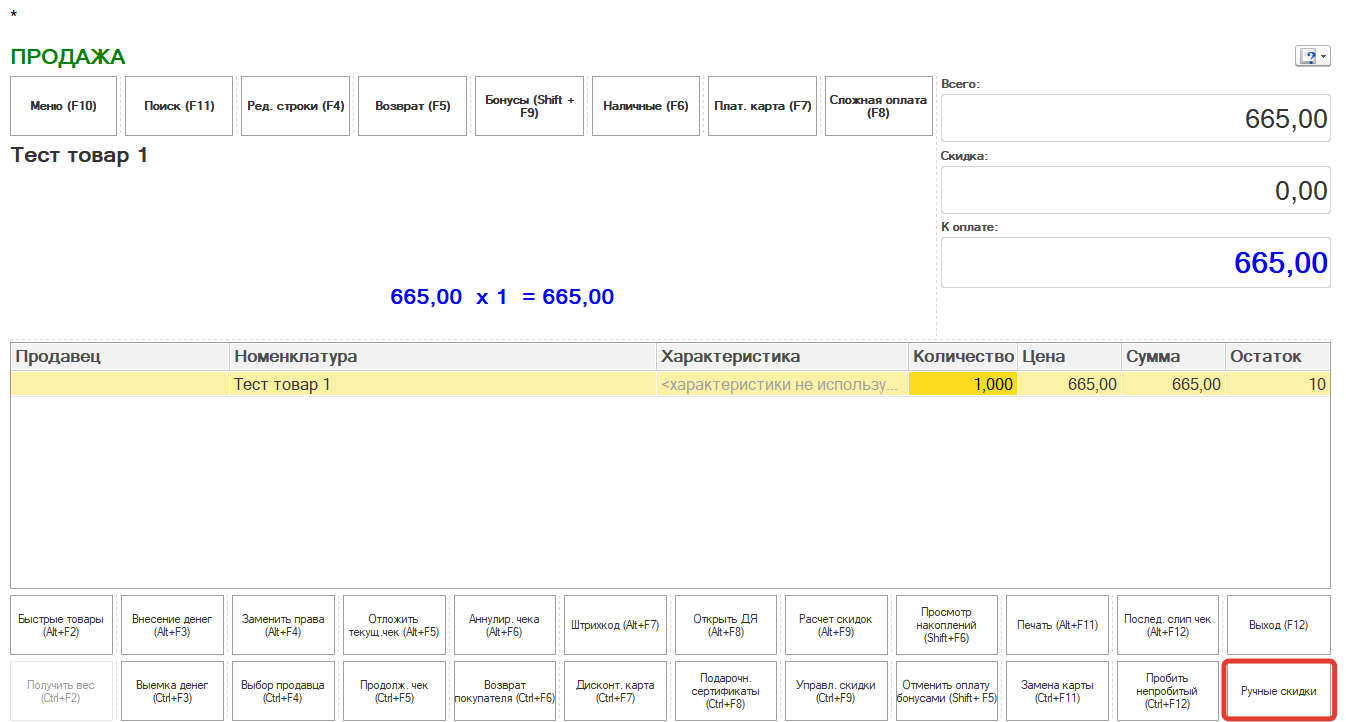This screenshot has height=722, width=1346.
Task: Open Меню (F10) button
Action: [63, 106]
